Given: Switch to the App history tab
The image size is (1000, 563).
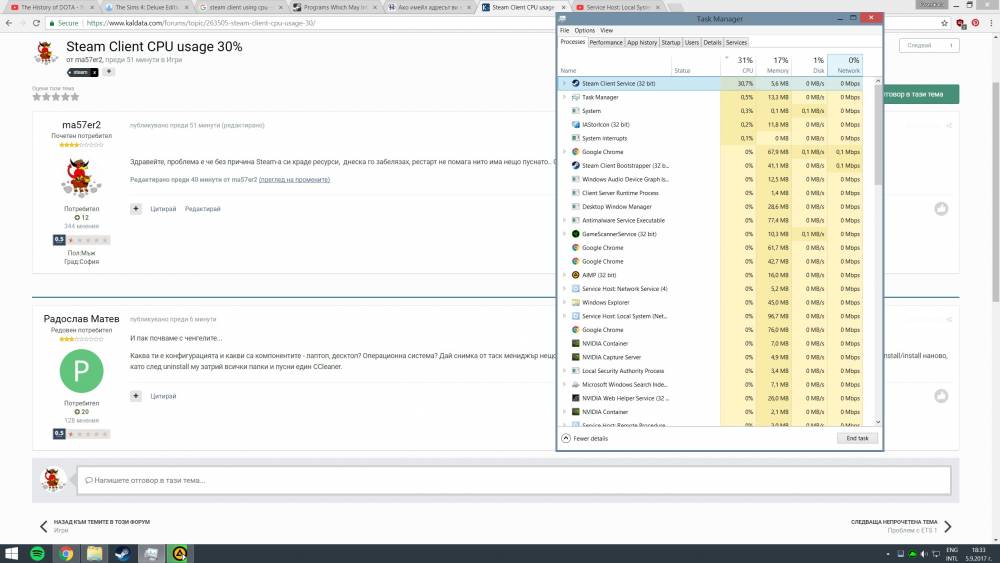Looking at the screenshot, I should click(642, 42).
